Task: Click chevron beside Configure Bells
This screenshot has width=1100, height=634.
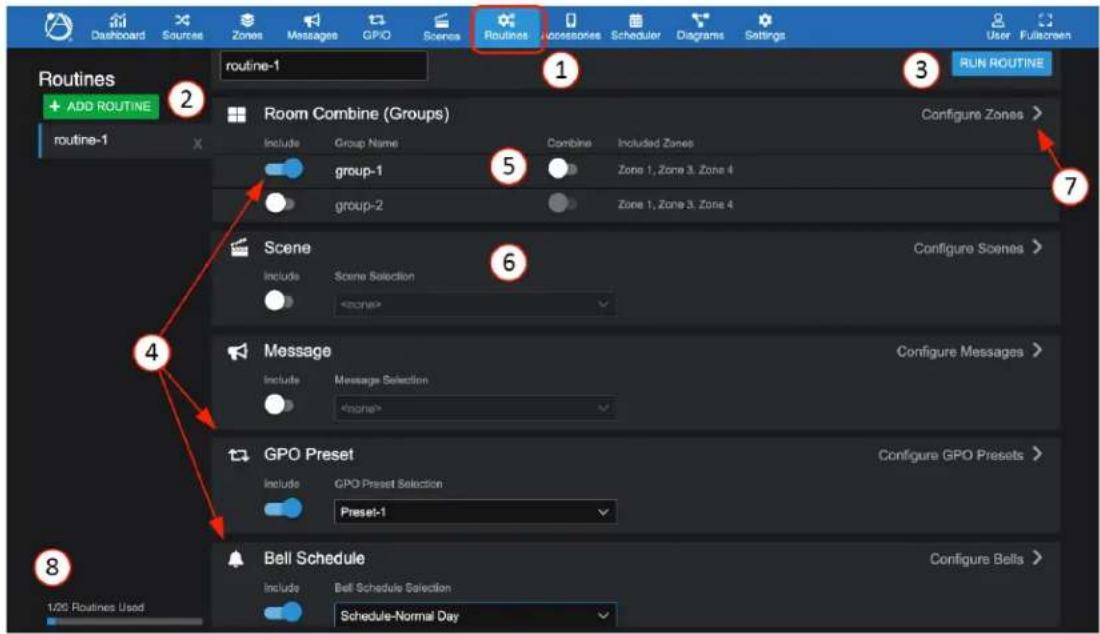Action: pos(1038,558)
